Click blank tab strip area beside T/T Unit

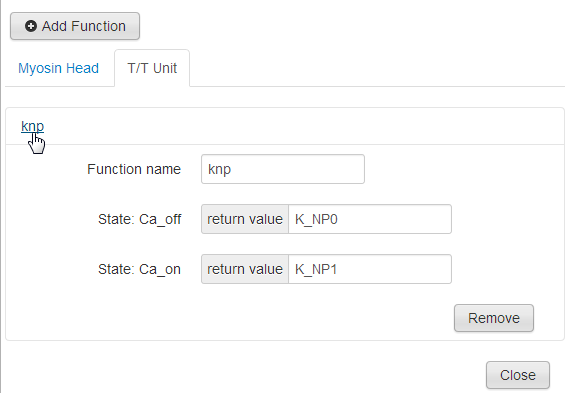point(376,68)
